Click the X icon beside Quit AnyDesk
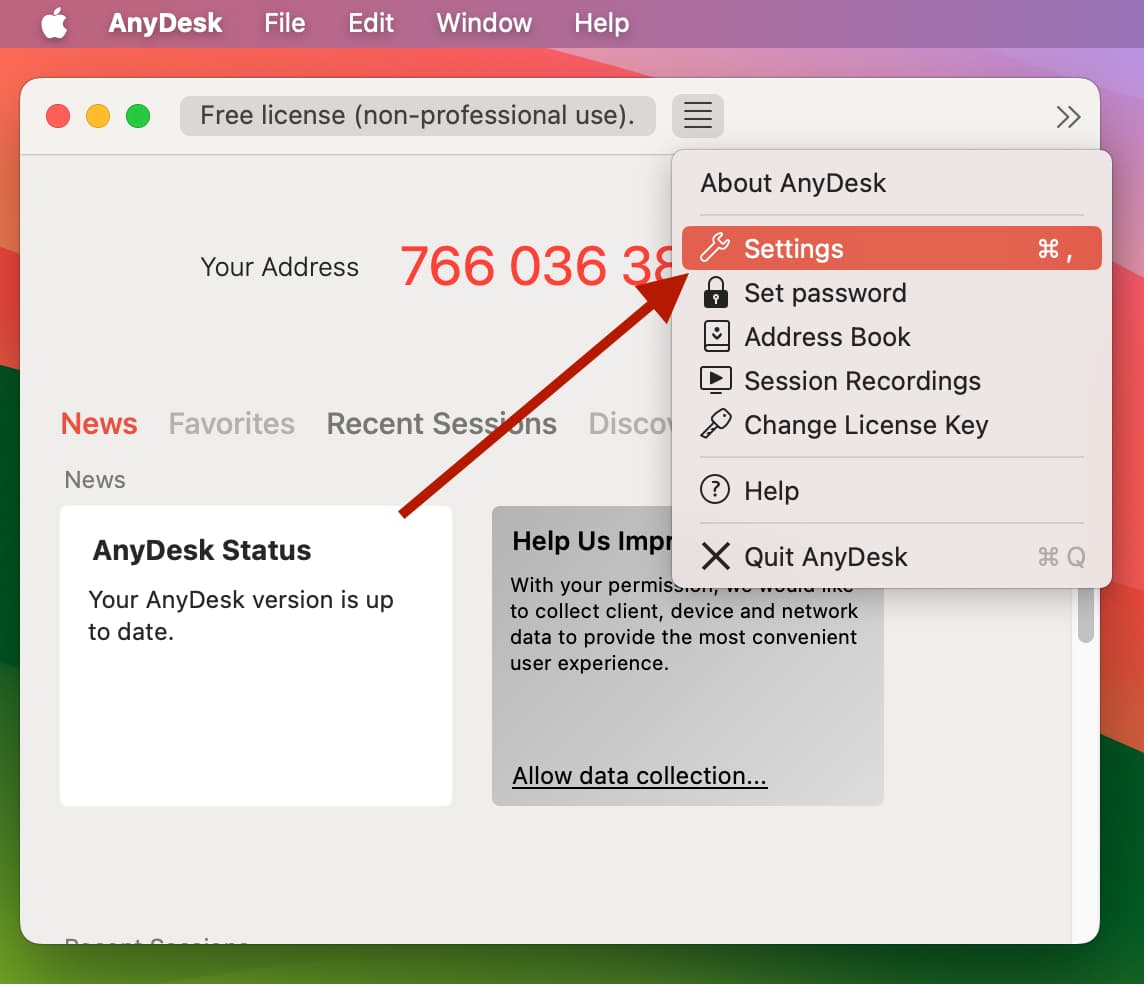Viewport: 1144px width, 984px height. [x=716, y=556]
